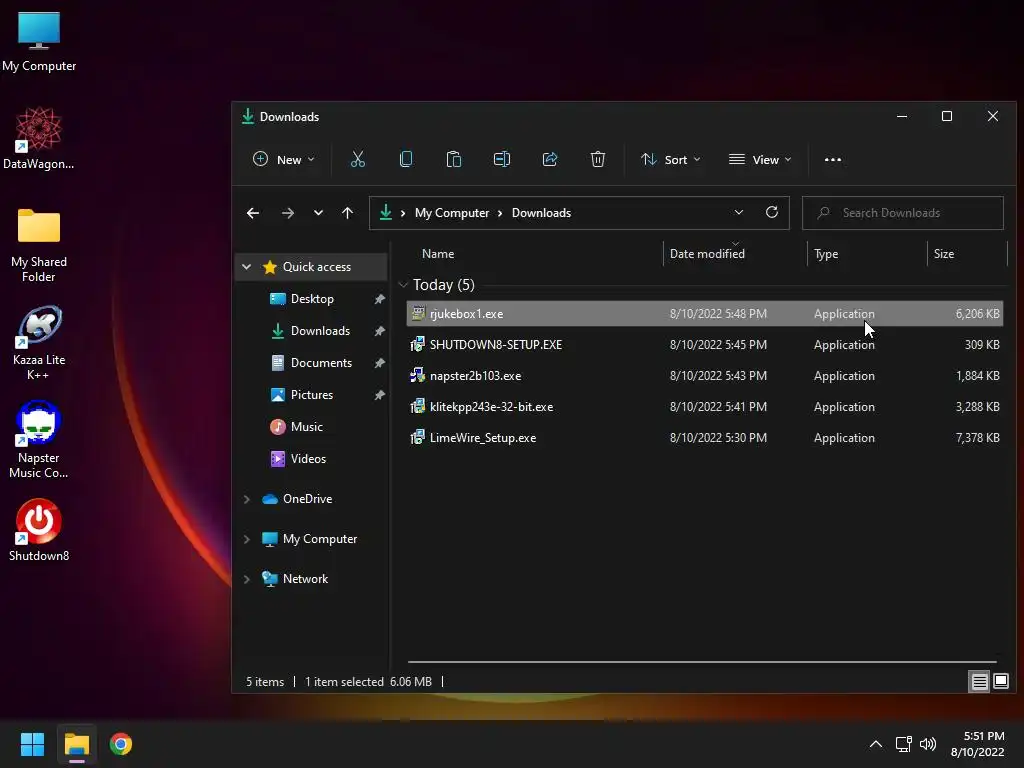Image resolution: width=1024 pixels, height=768 pixels.
Task: Open Kazaa Lite K++ desktop shortcut
Action: (x=39, y=343)
